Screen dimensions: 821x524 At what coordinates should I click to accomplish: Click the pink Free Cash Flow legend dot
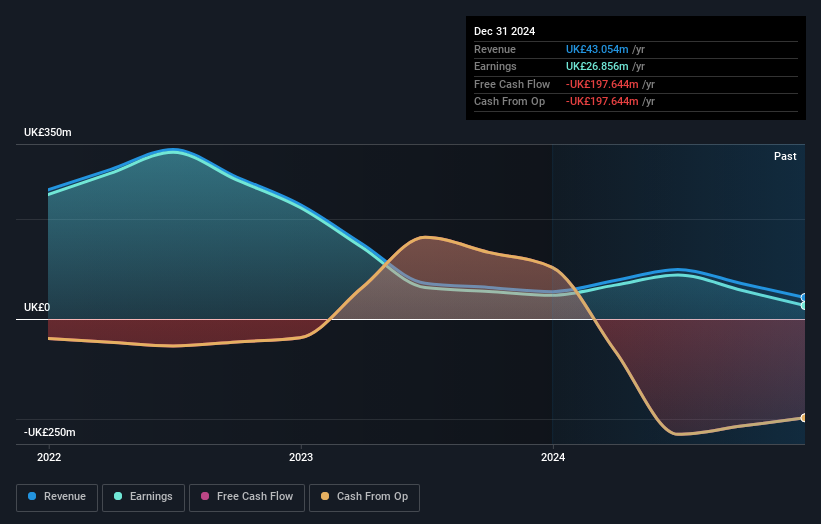[205, 496]
